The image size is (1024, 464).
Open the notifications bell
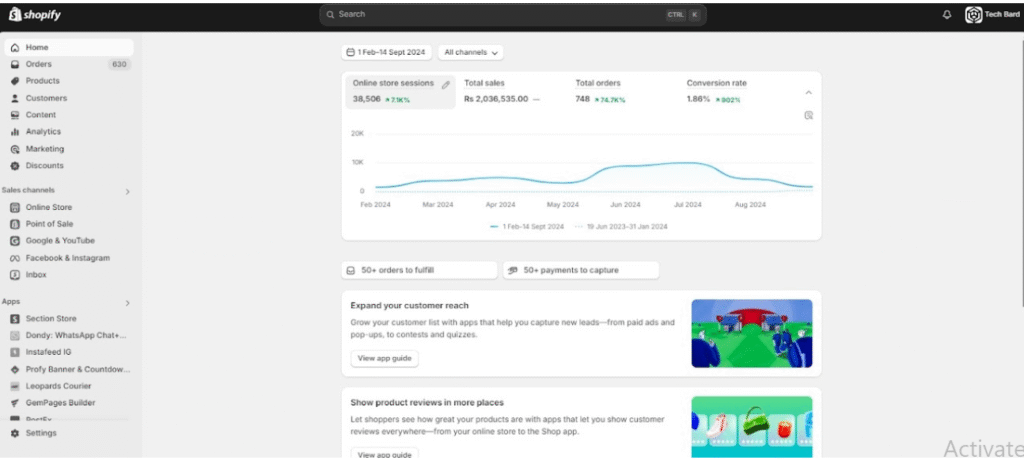(947, 15)
